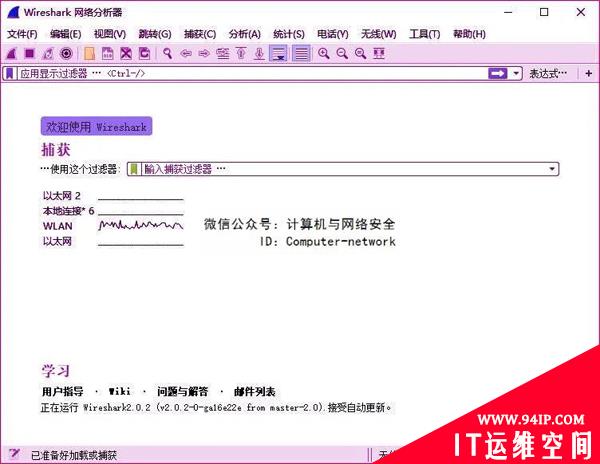
Task: Click 已准备好加载或捕获 status text
Action: tap(74, 455)
